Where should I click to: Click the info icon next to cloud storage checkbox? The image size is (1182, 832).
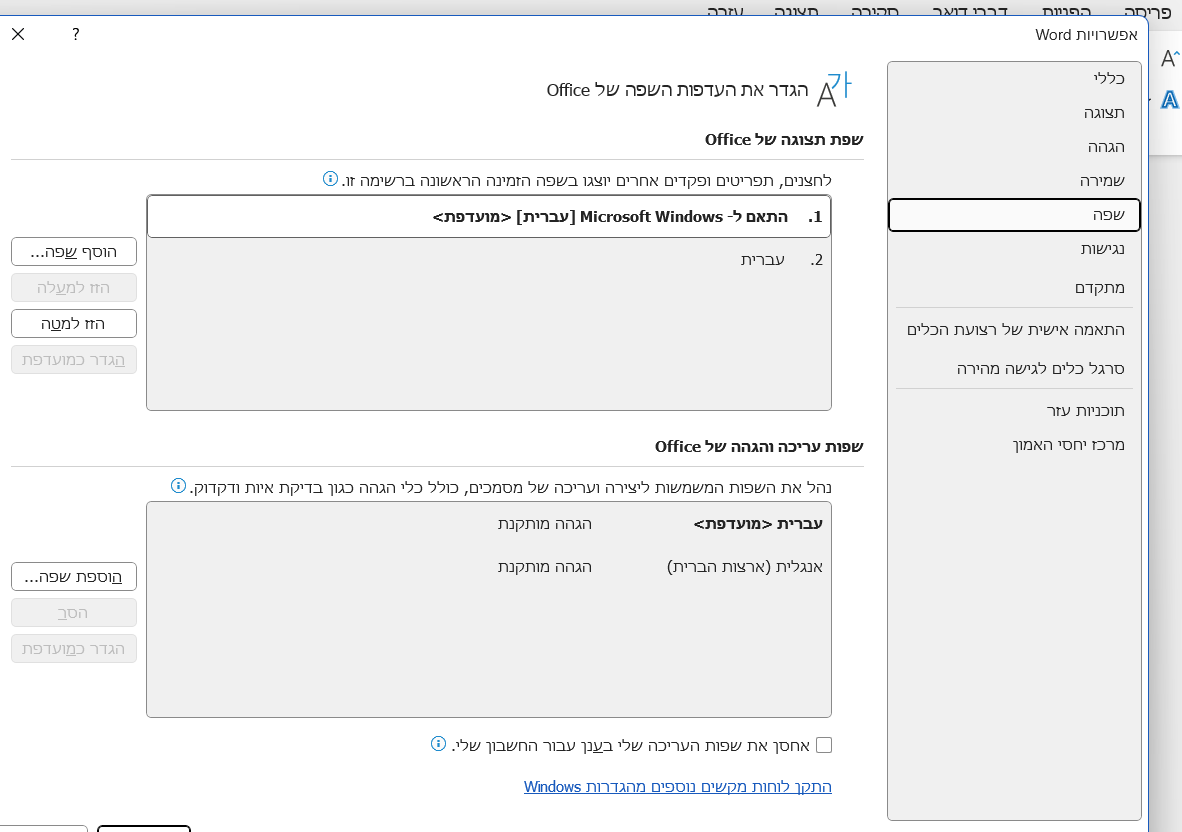click(x=438, y=744)
